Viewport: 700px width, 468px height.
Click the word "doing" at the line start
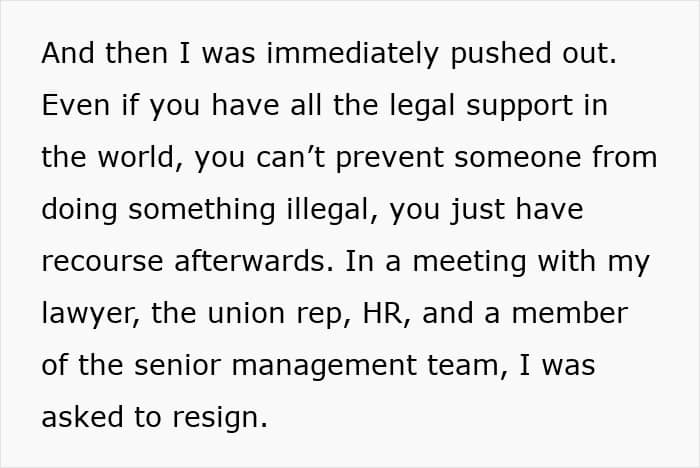tap(79, 210)
